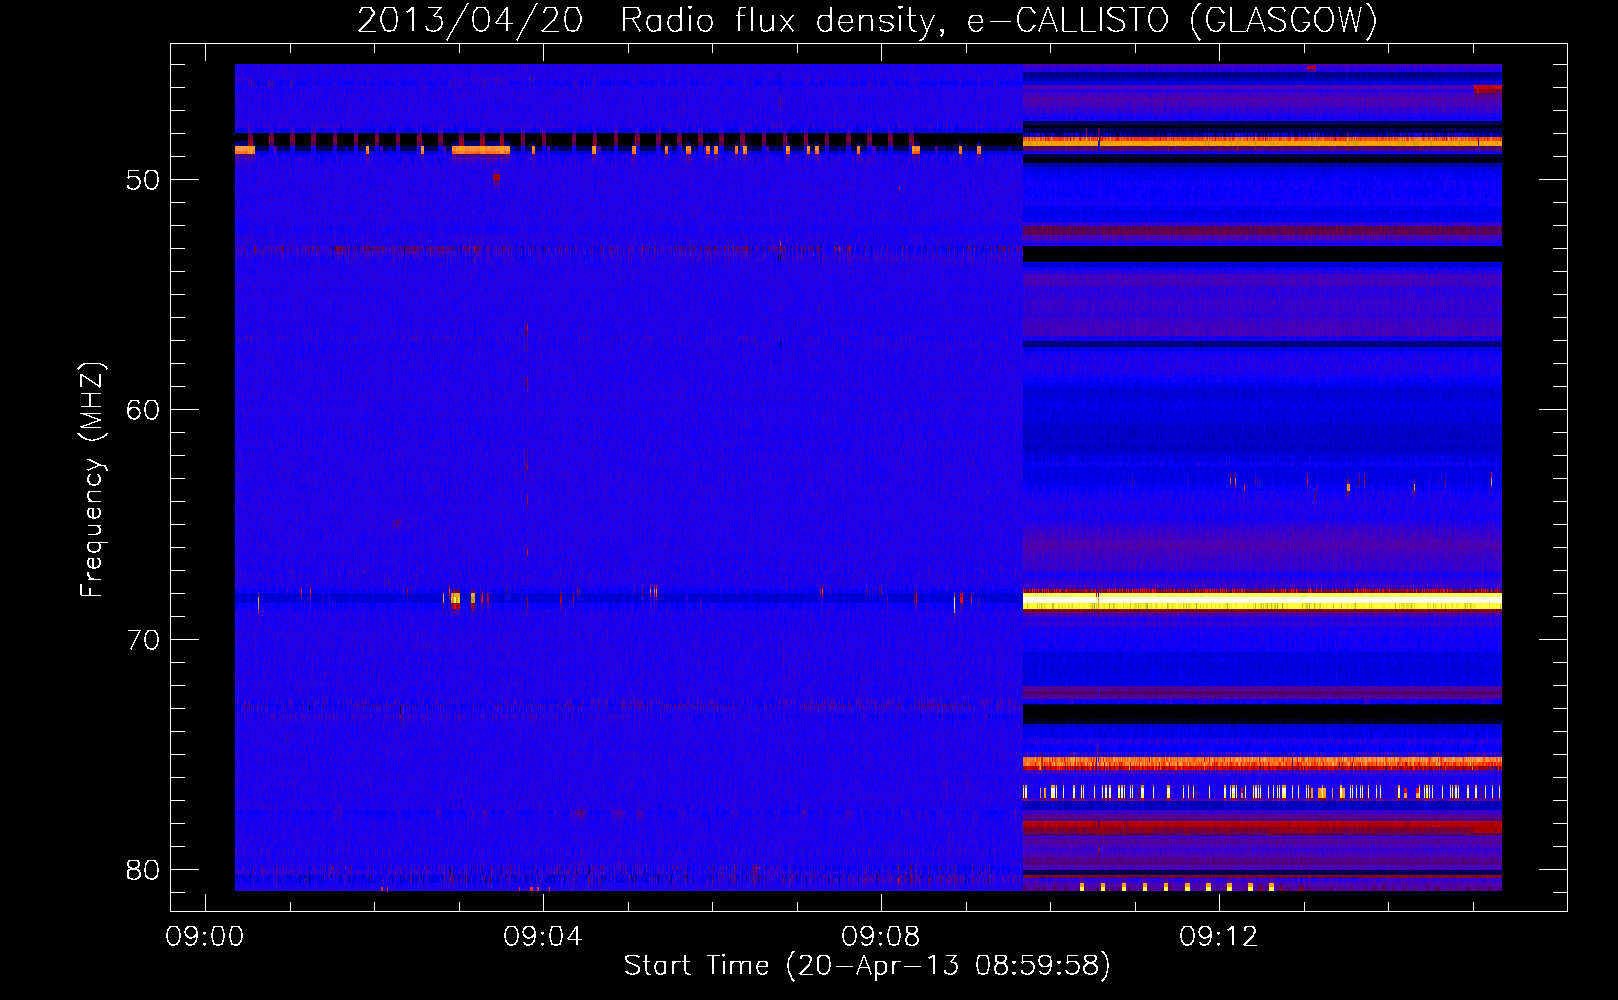Click the 09:08 time tick label
This screenshot has width=1618, height=1000.
[x=881, y=937]
